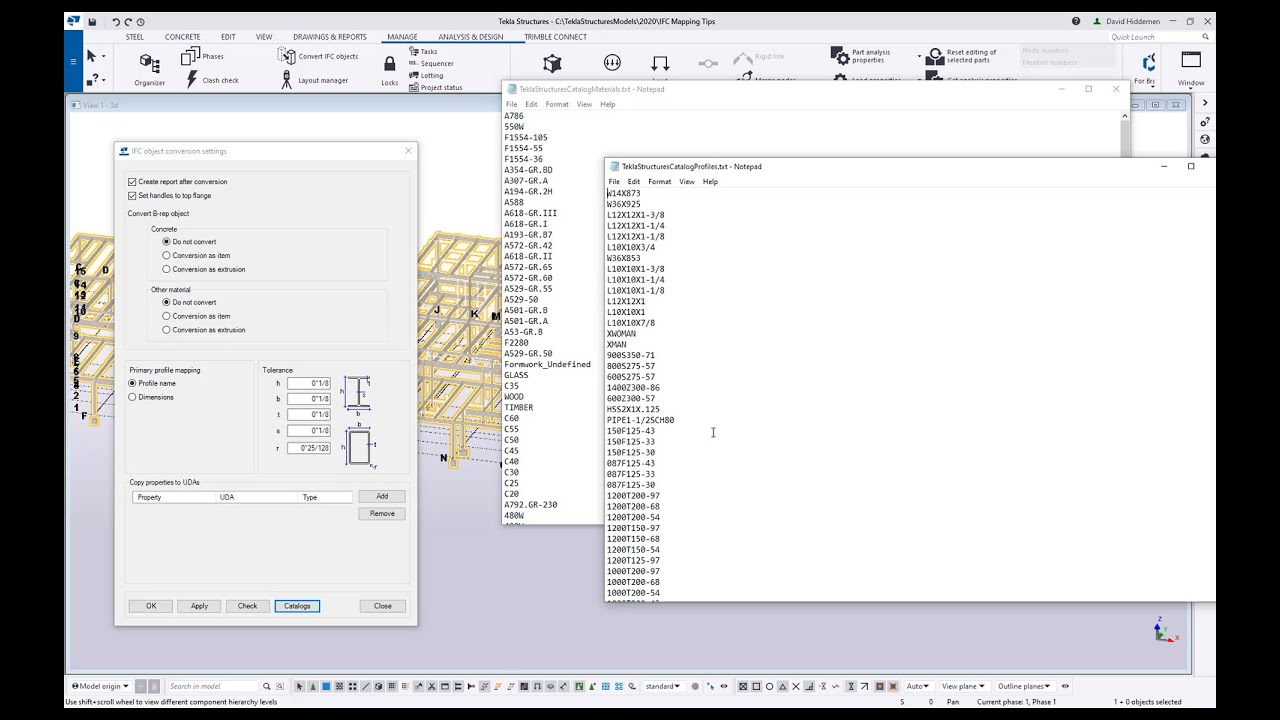Click the Undo arrow in title bar
The height and width of the screenshot is (720, 1280).
[x=116, y=21]
